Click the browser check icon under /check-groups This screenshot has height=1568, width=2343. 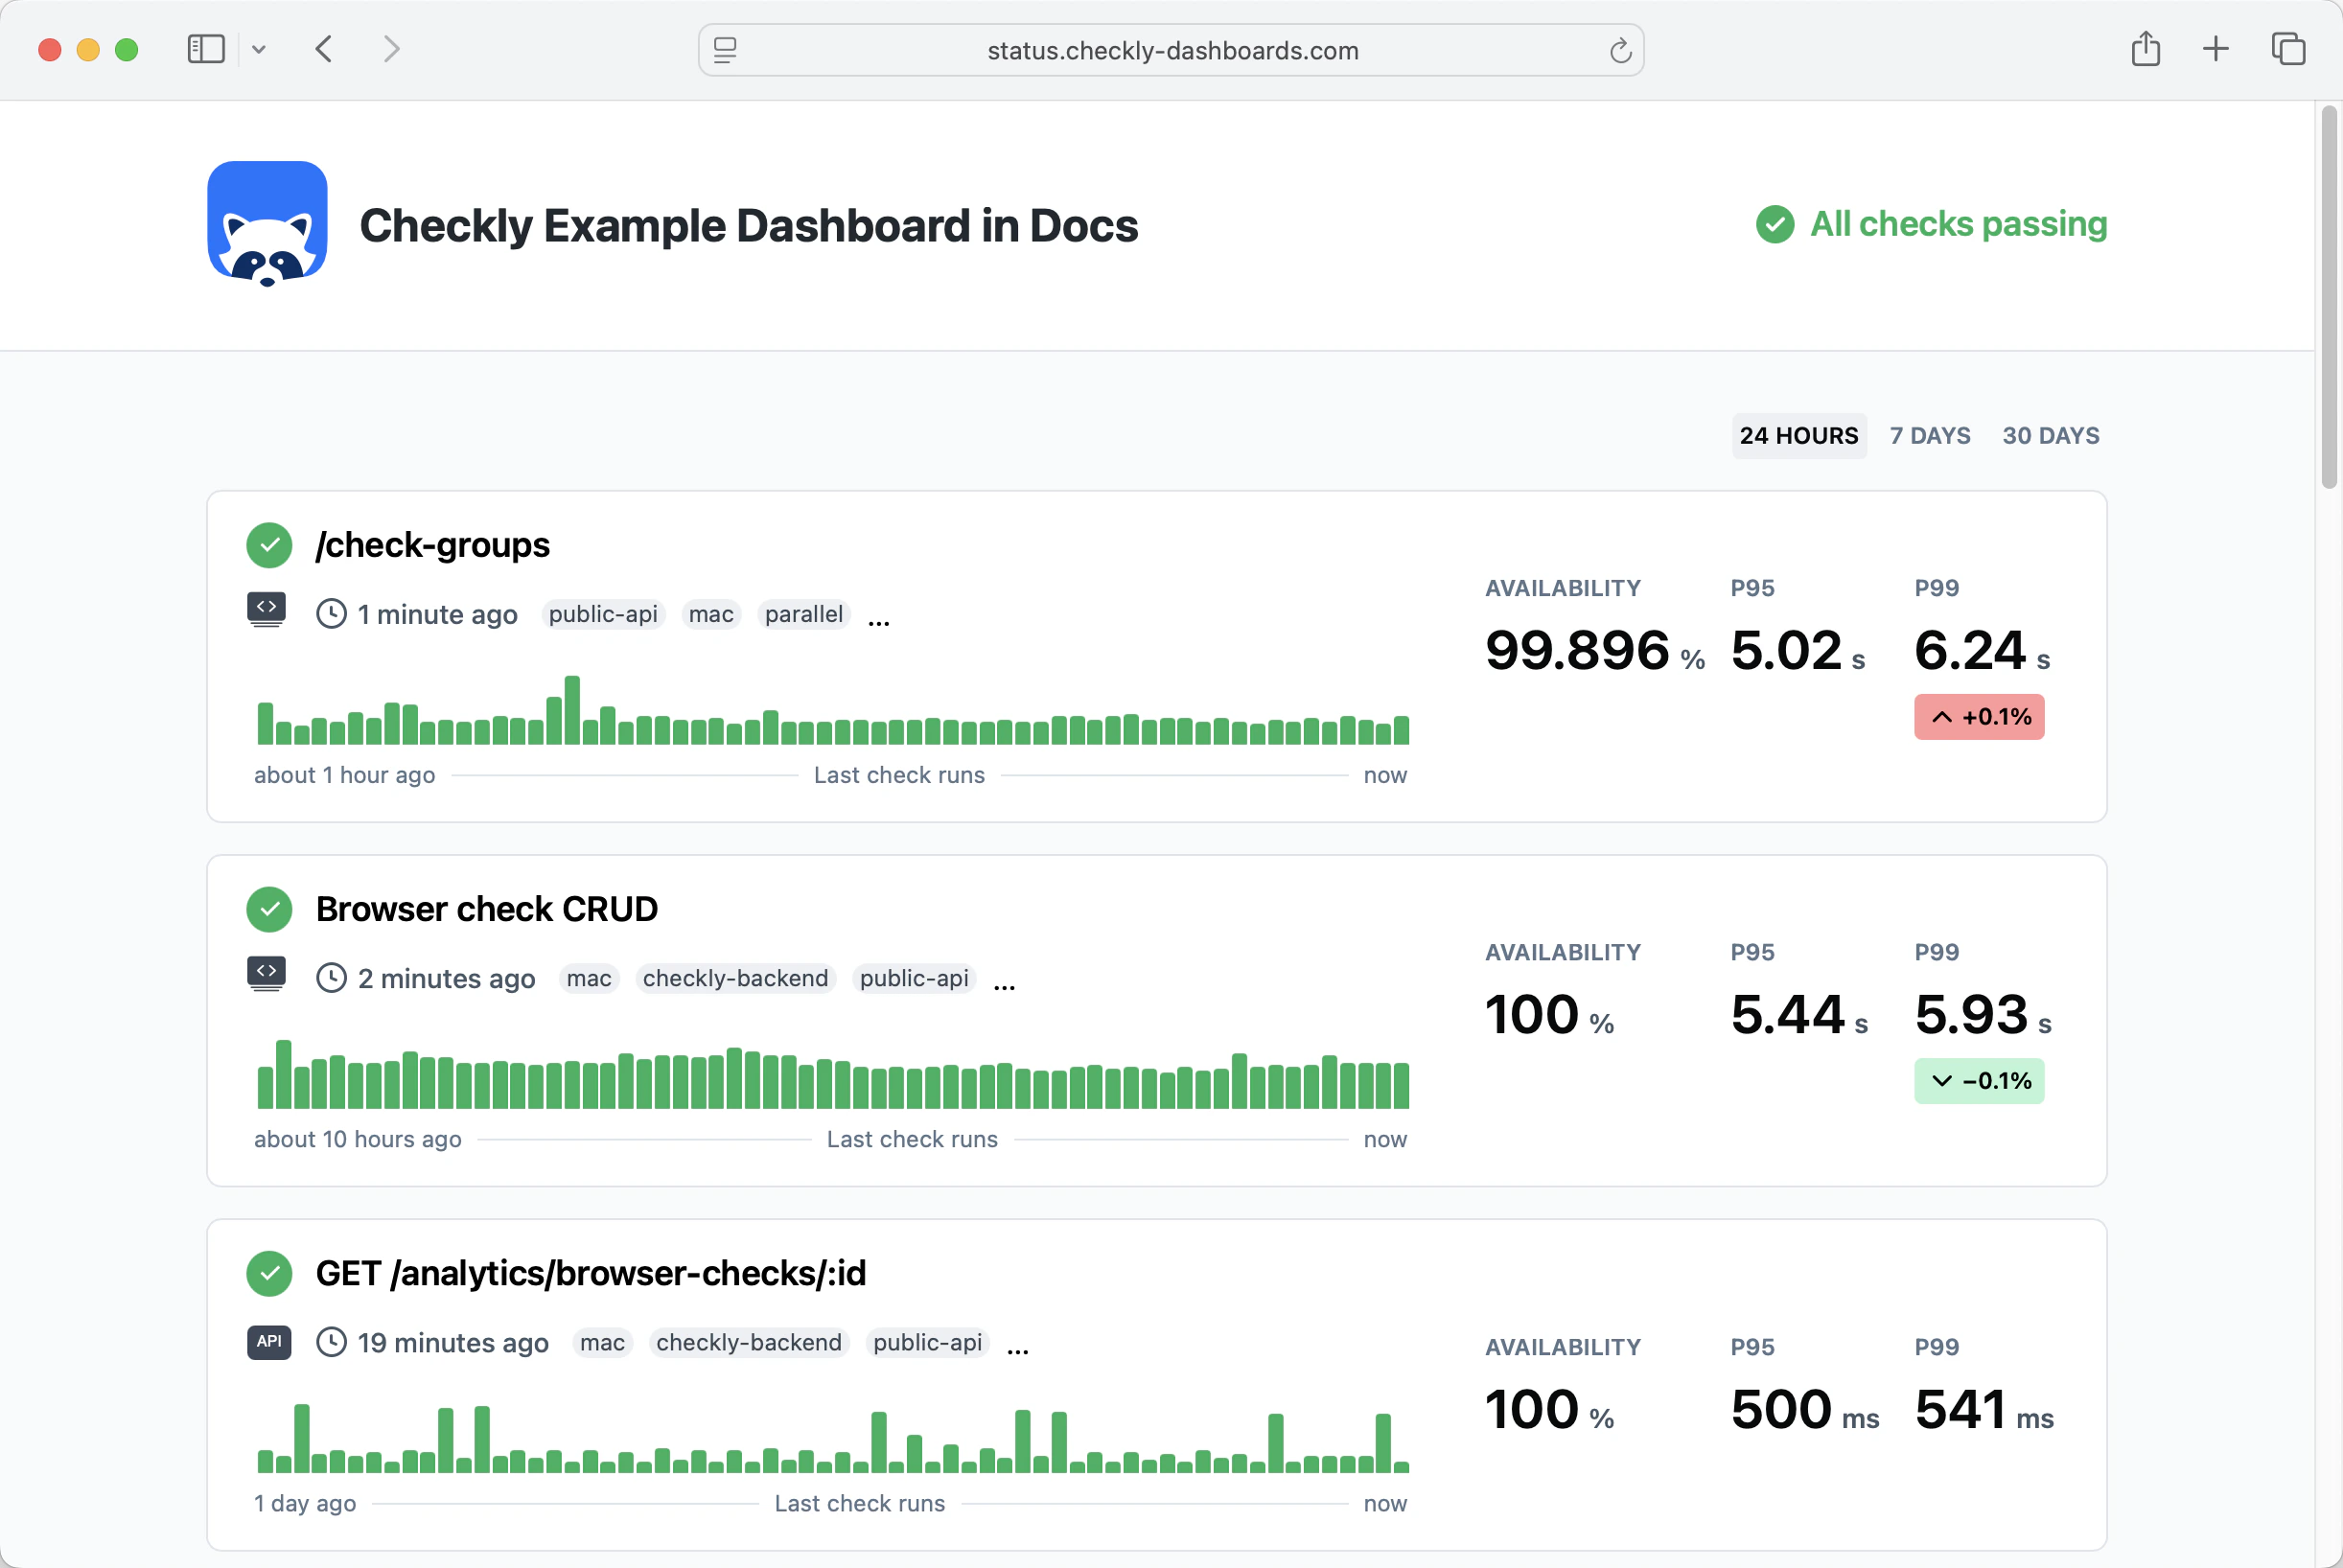click(x=266, y=610)
